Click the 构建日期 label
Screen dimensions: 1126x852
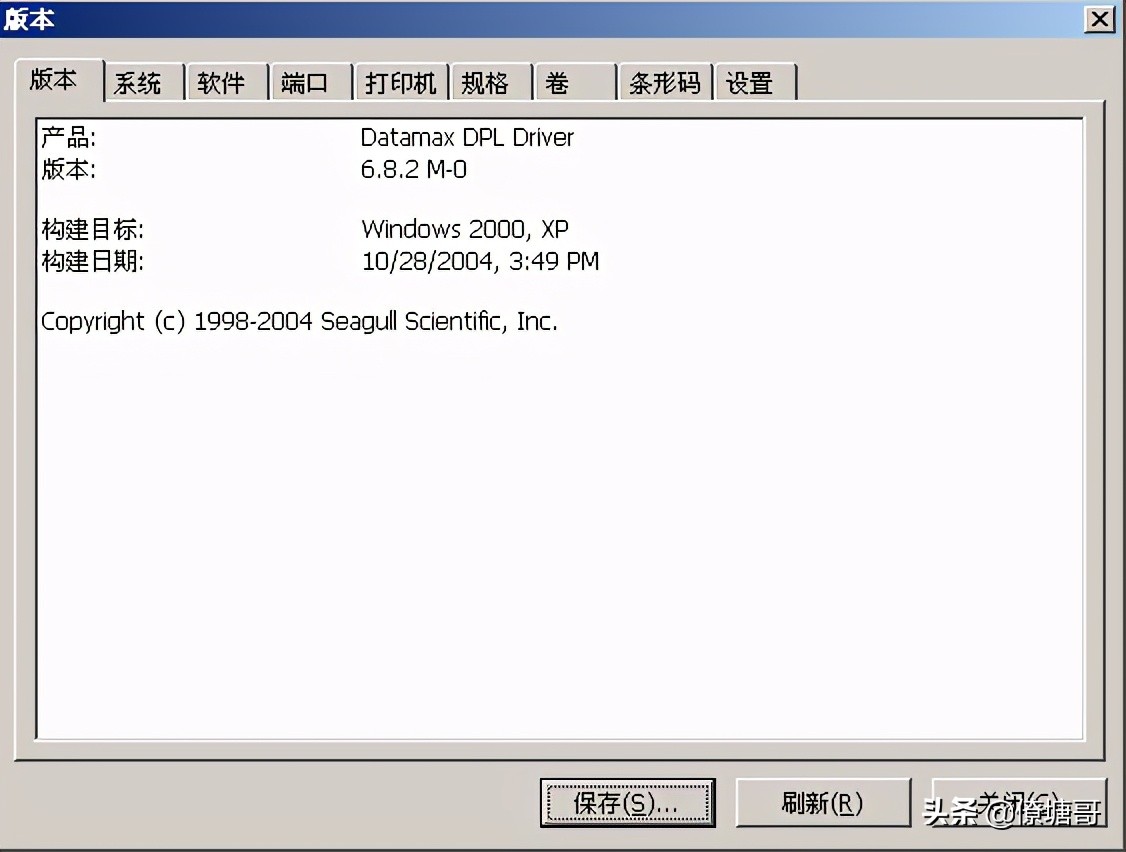(x=92, y=262)
